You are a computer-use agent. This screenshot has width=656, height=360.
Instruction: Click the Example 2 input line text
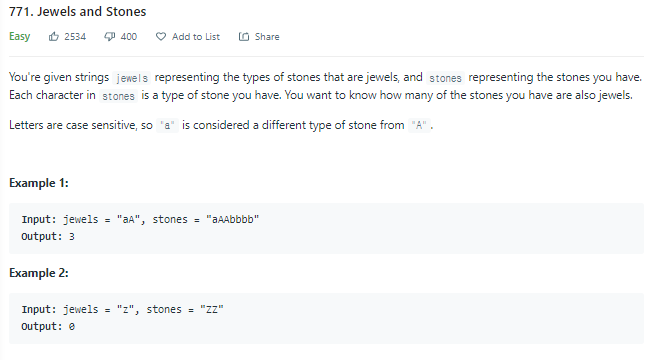(x=123, y=309)
